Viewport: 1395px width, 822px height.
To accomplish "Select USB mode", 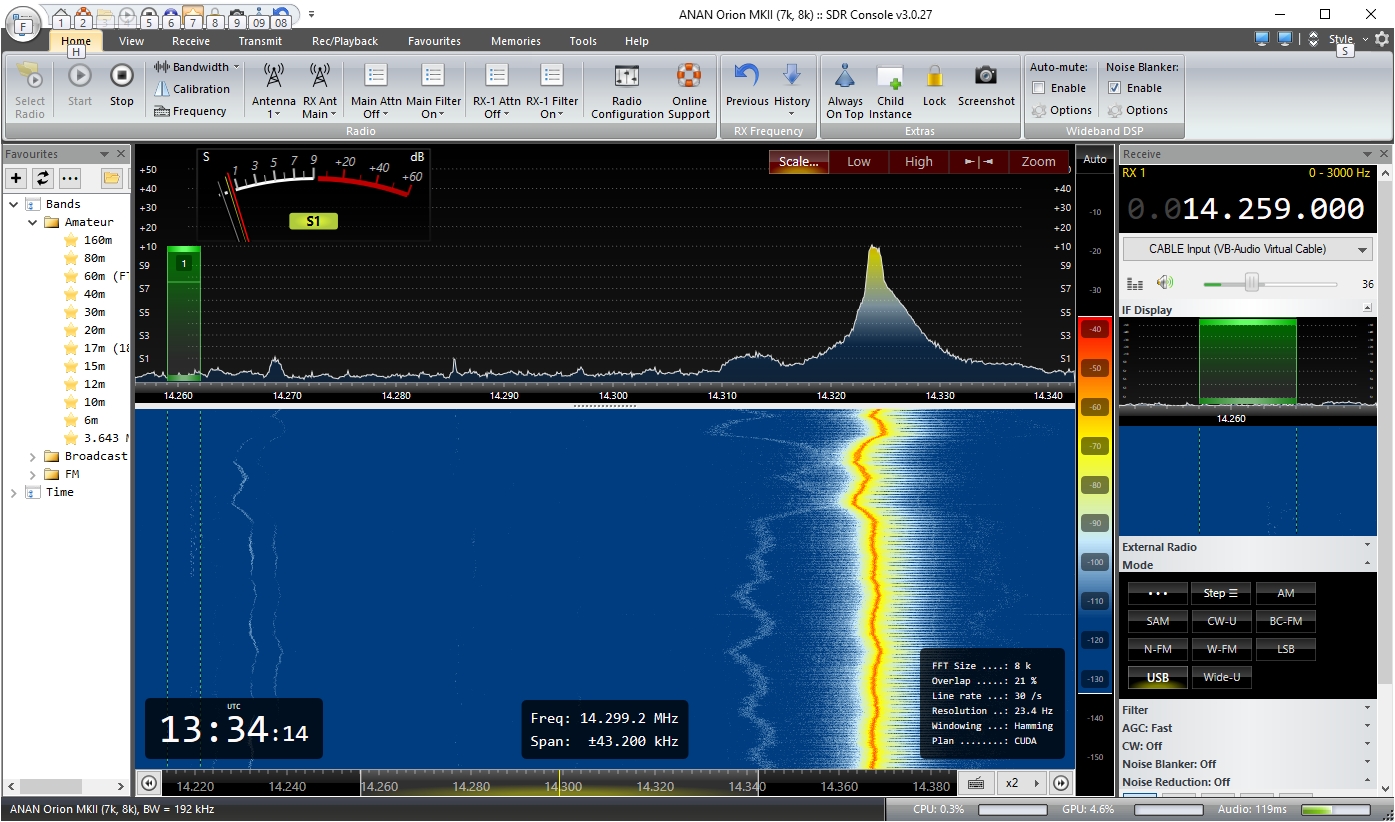I will click(x=1158, y=677).
